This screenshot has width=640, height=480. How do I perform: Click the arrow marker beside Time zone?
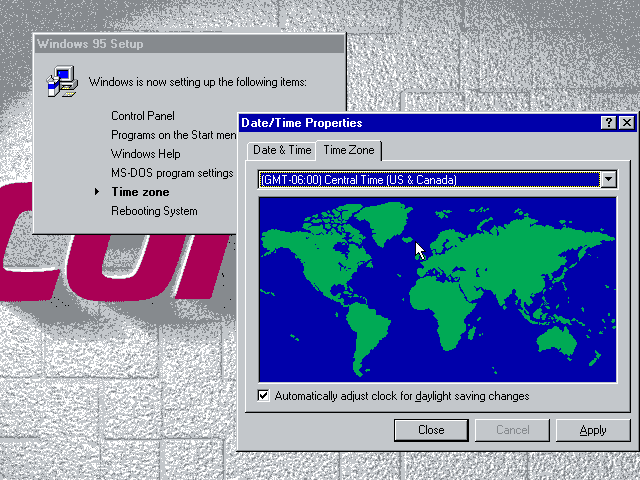97,191
